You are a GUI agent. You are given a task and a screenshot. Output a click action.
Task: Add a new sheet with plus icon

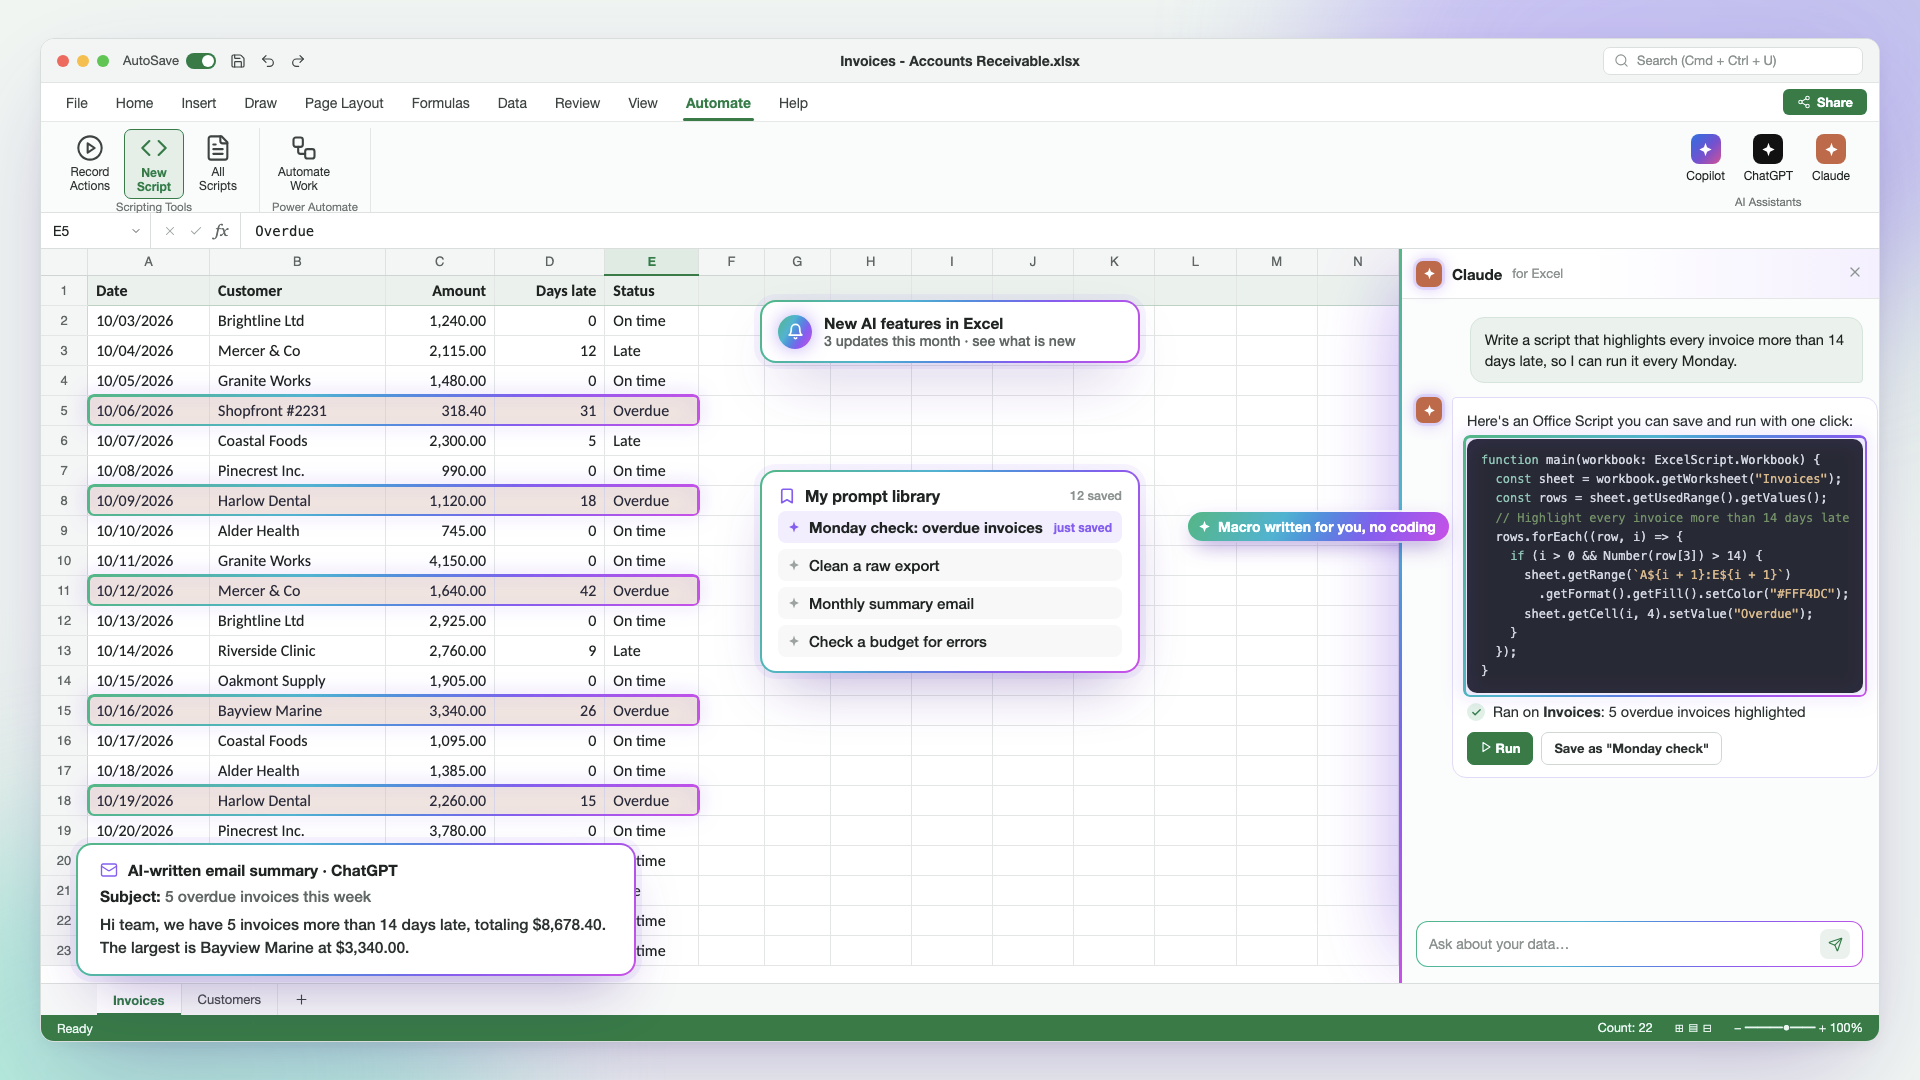pos(301,999)
